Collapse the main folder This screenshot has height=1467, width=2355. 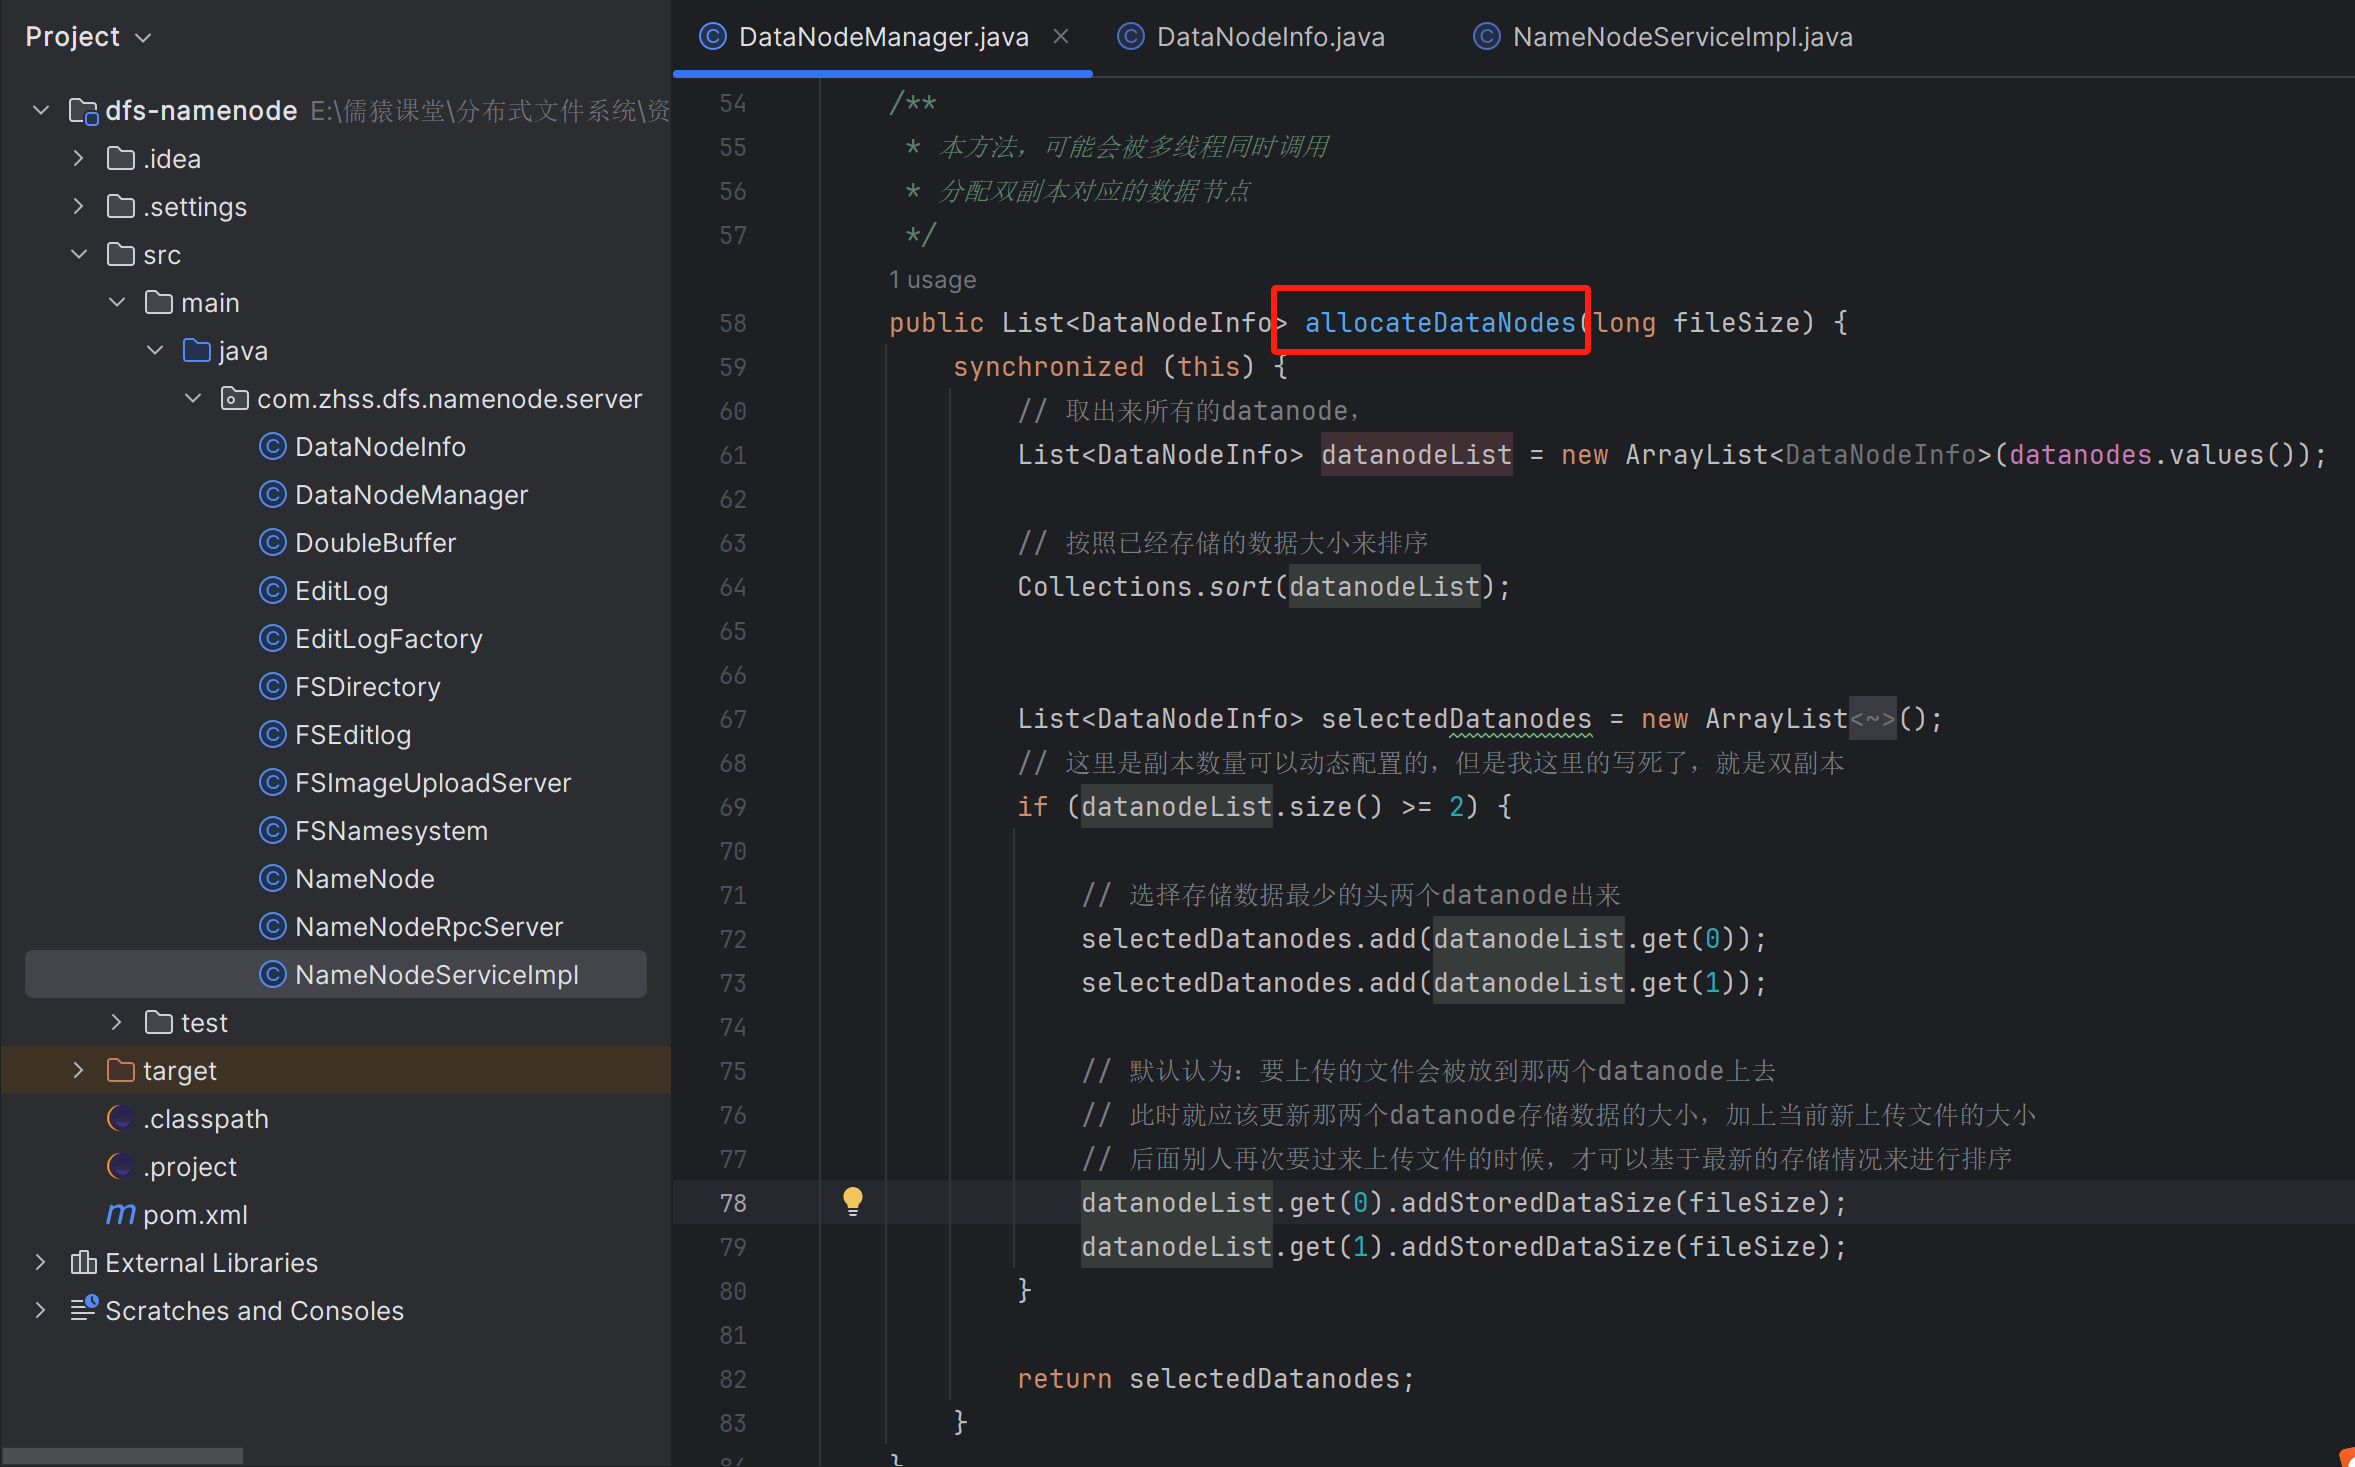click(117, 302)
